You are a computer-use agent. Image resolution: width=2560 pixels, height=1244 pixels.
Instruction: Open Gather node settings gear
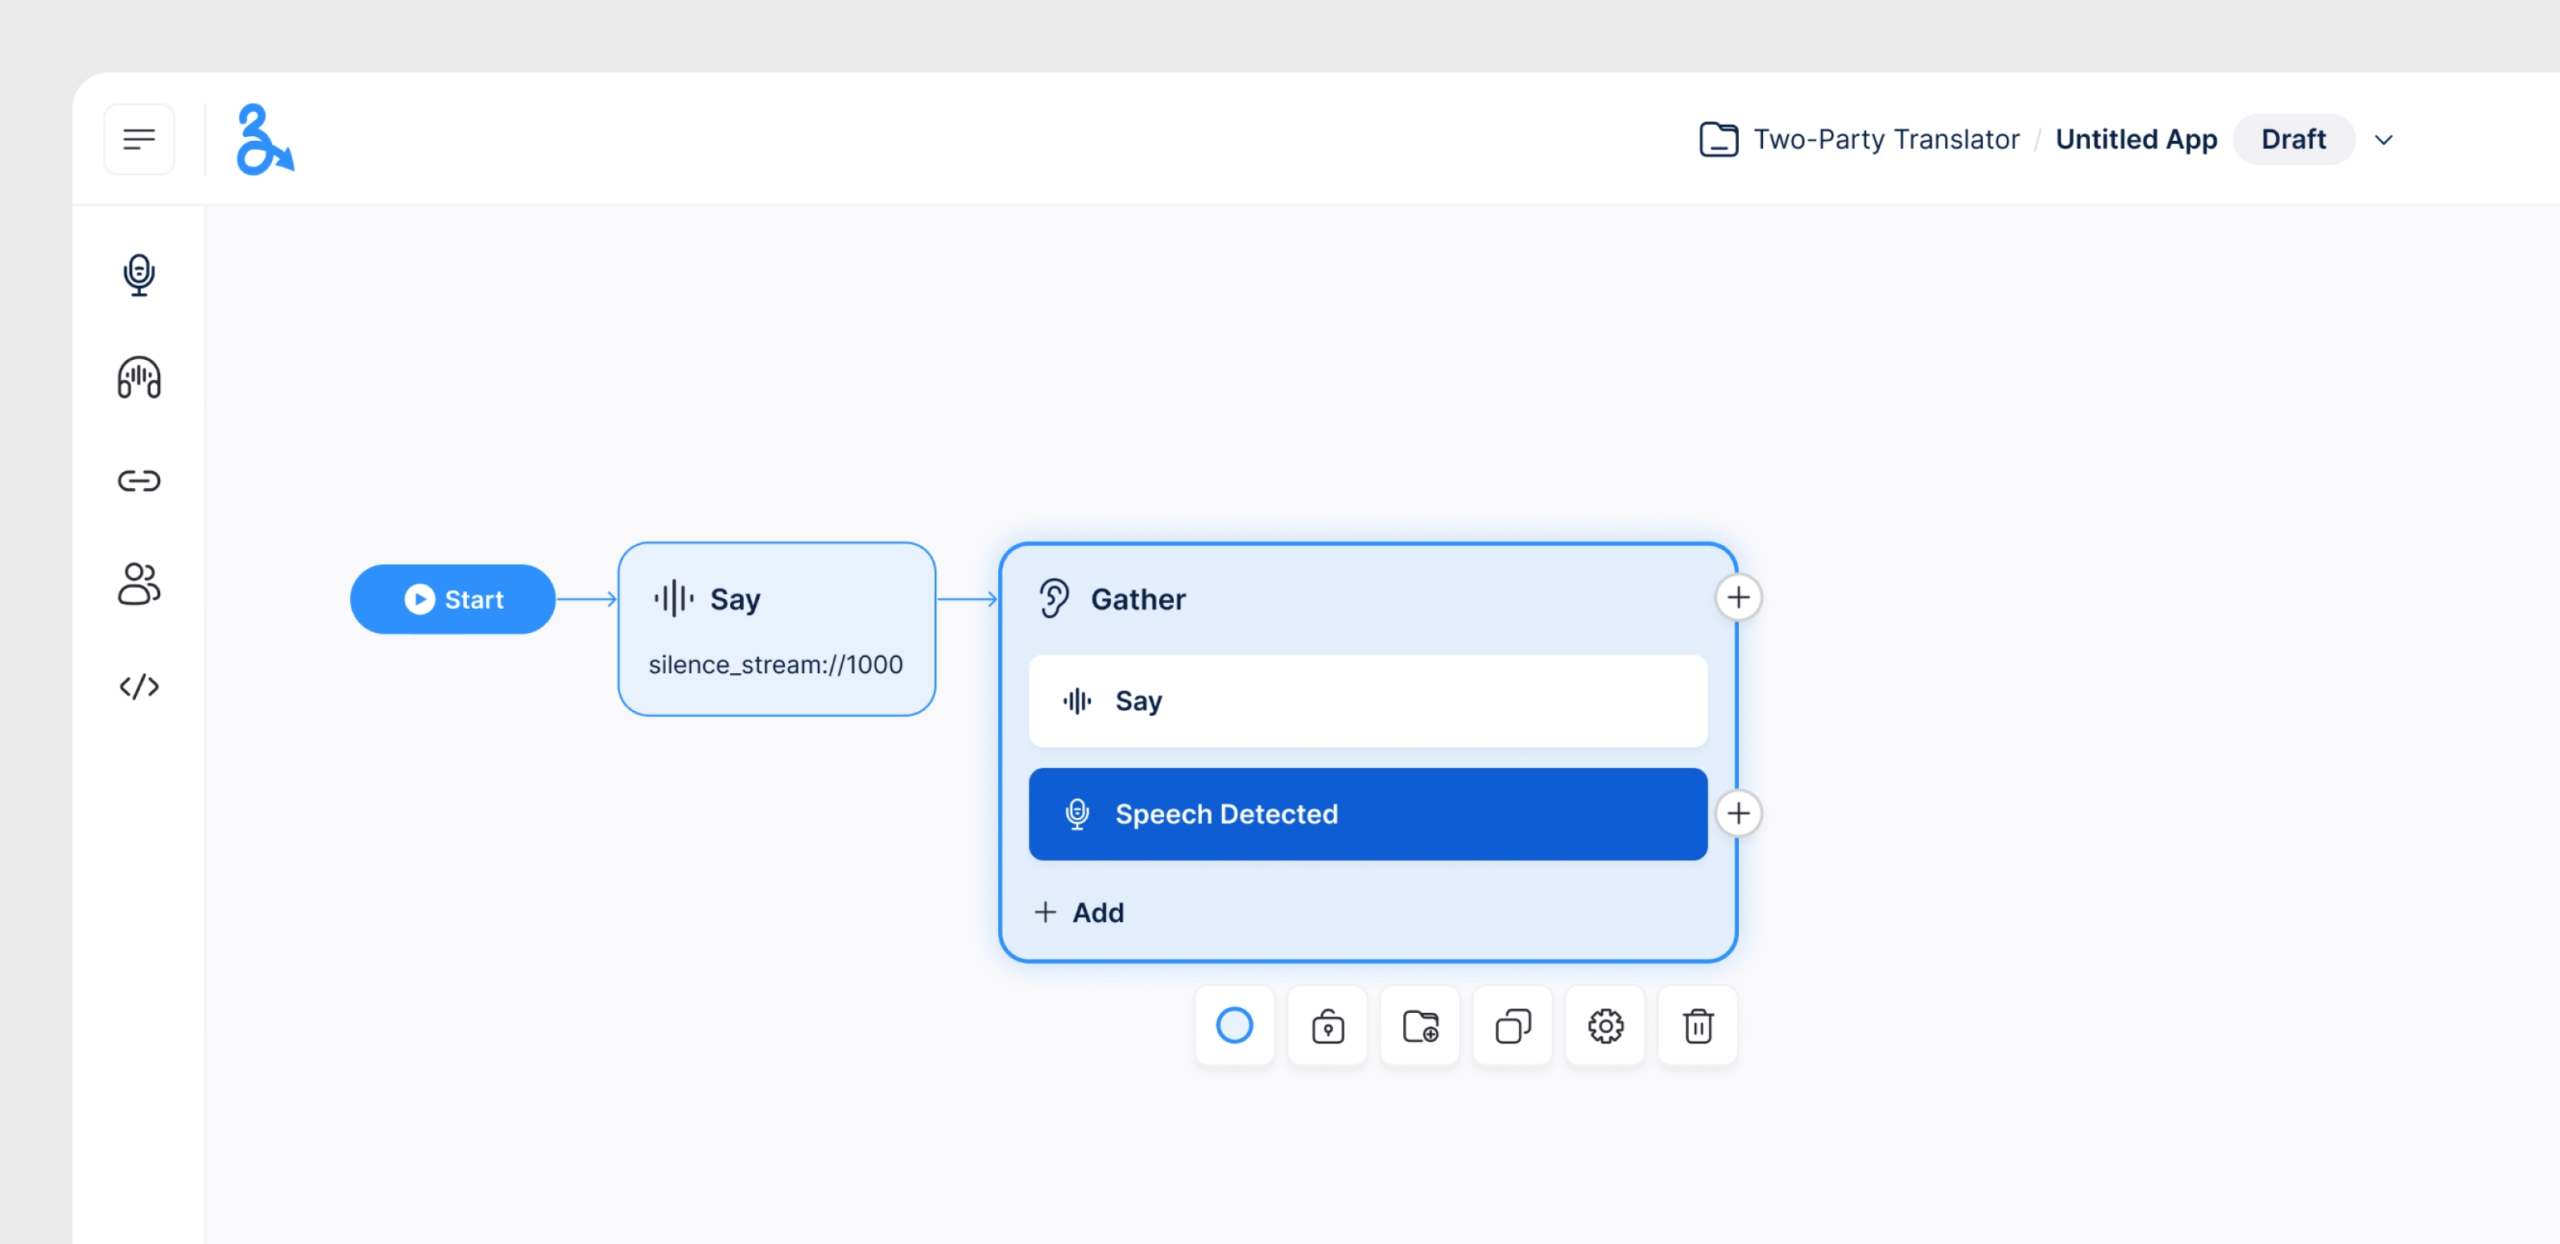(1605, 1026)
